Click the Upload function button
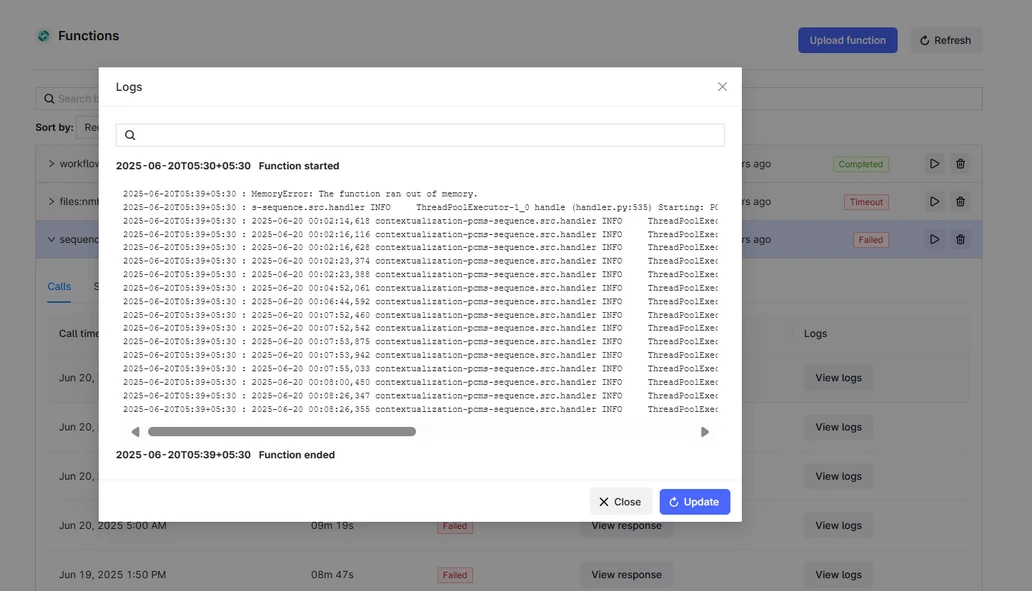The width and height of the screenshot is (1032, 591). [847, 40]
